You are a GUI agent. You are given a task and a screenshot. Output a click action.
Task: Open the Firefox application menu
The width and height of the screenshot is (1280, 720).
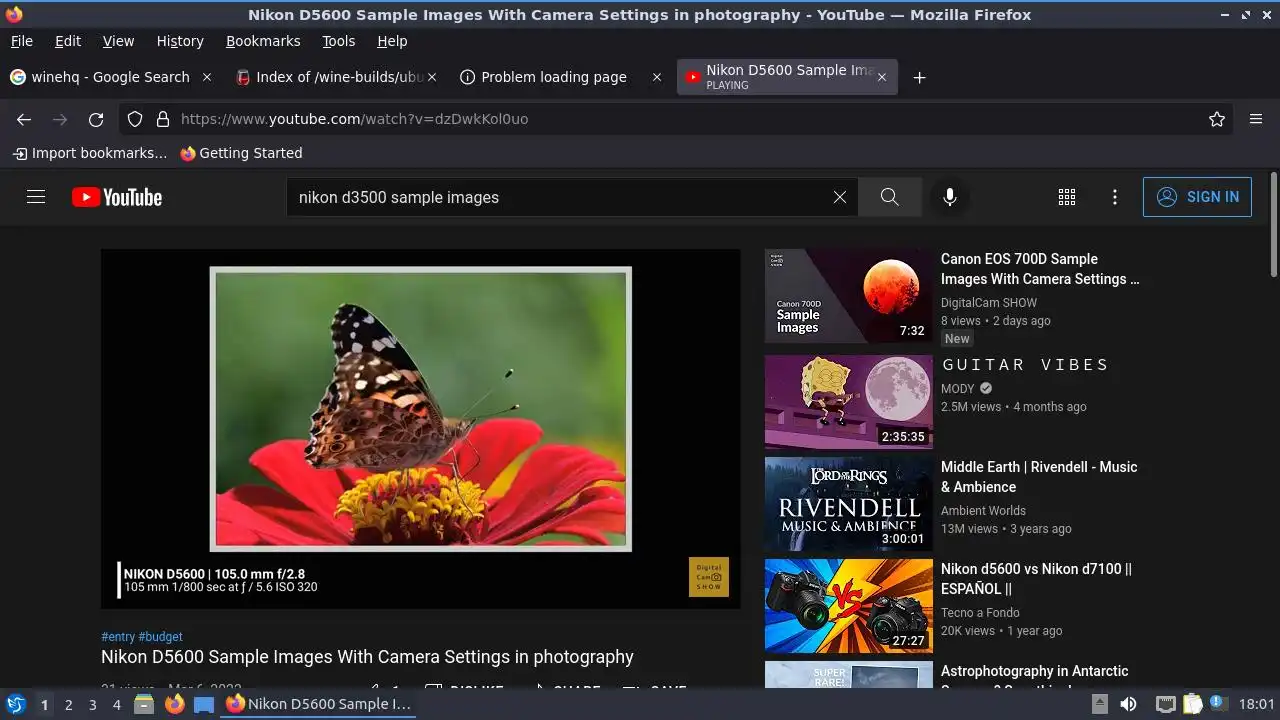pos(1256,119)
